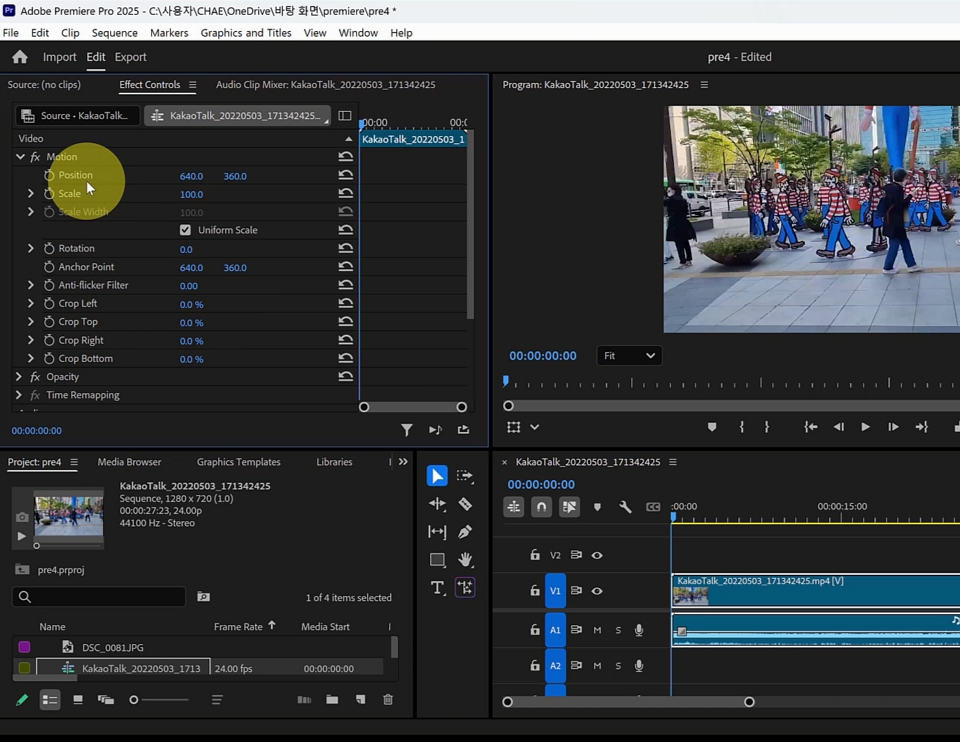Select the Razor tool
Screen dimensions: 960x742
(465, 504)
